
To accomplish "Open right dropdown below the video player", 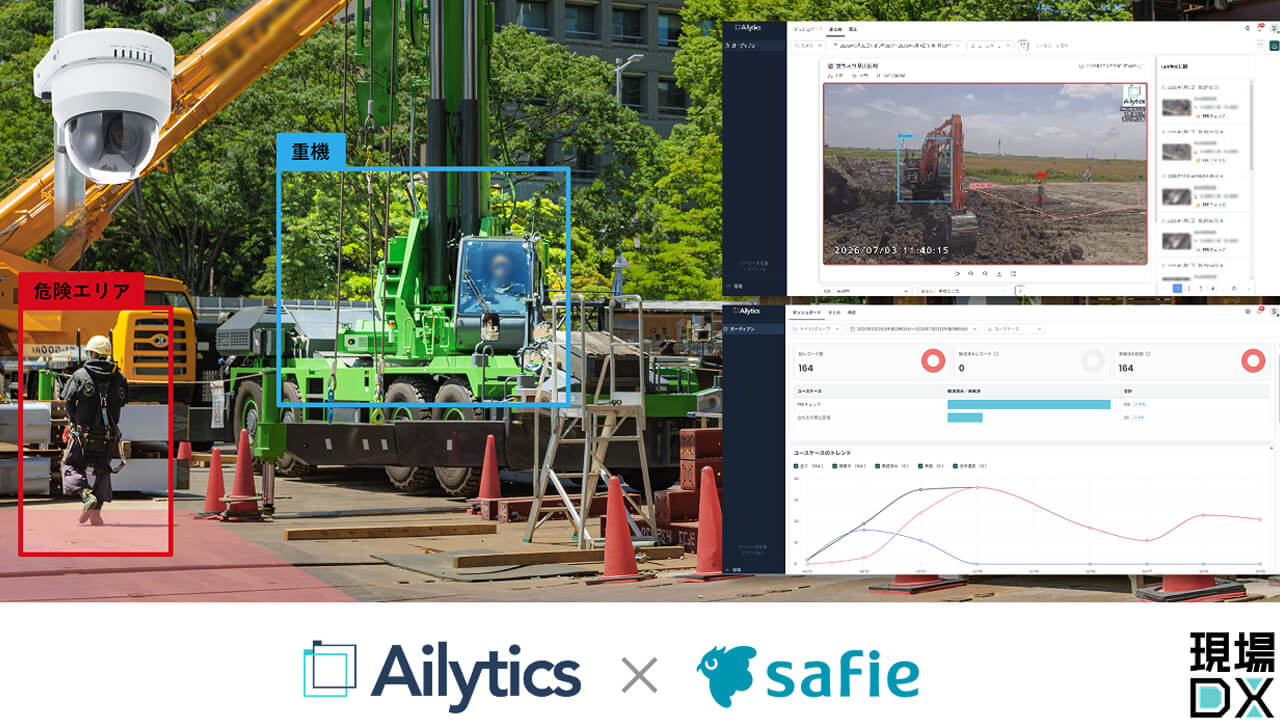I will [x=965, y=290].
